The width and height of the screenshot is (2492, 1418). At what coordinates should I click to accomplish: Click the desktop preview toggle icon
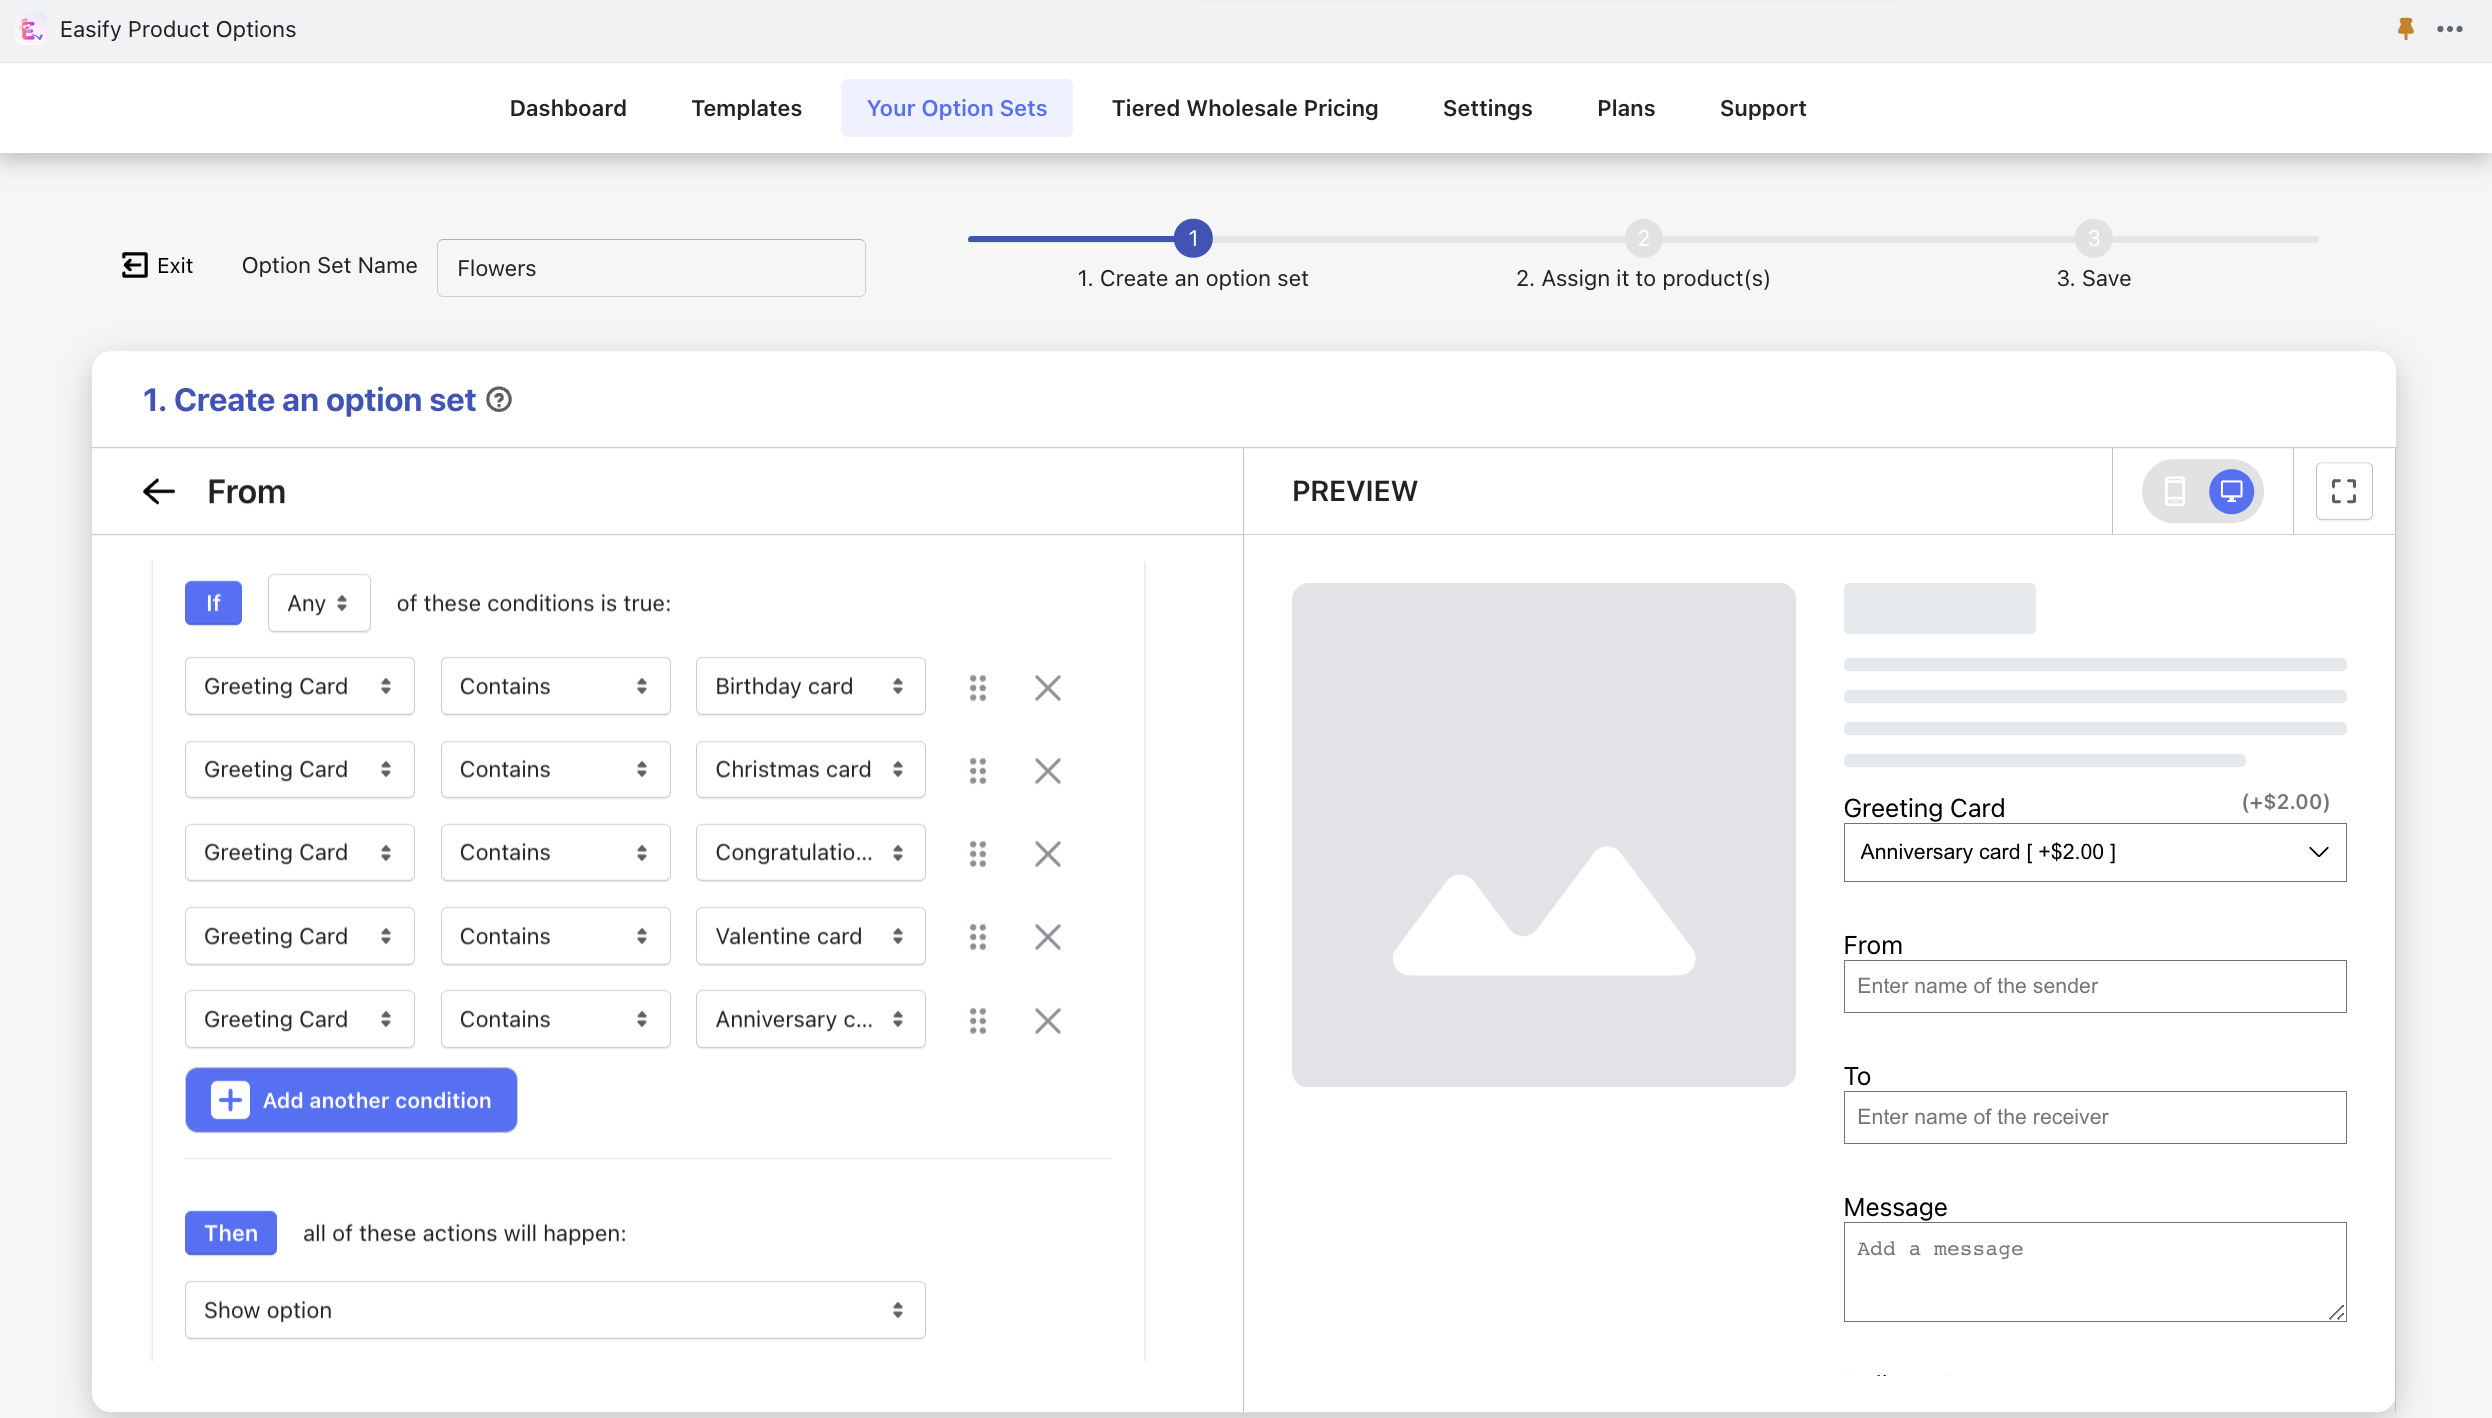tap(2232, 492)
